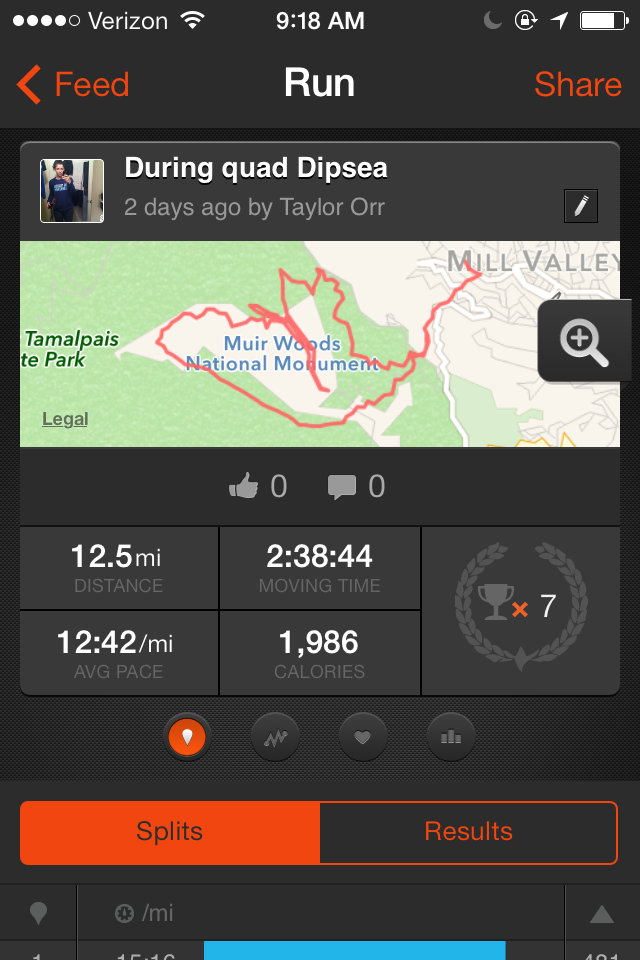Open comments via the speech bubble icon
This screenshot has width=640, height=960.
click(x=342, y=487)
